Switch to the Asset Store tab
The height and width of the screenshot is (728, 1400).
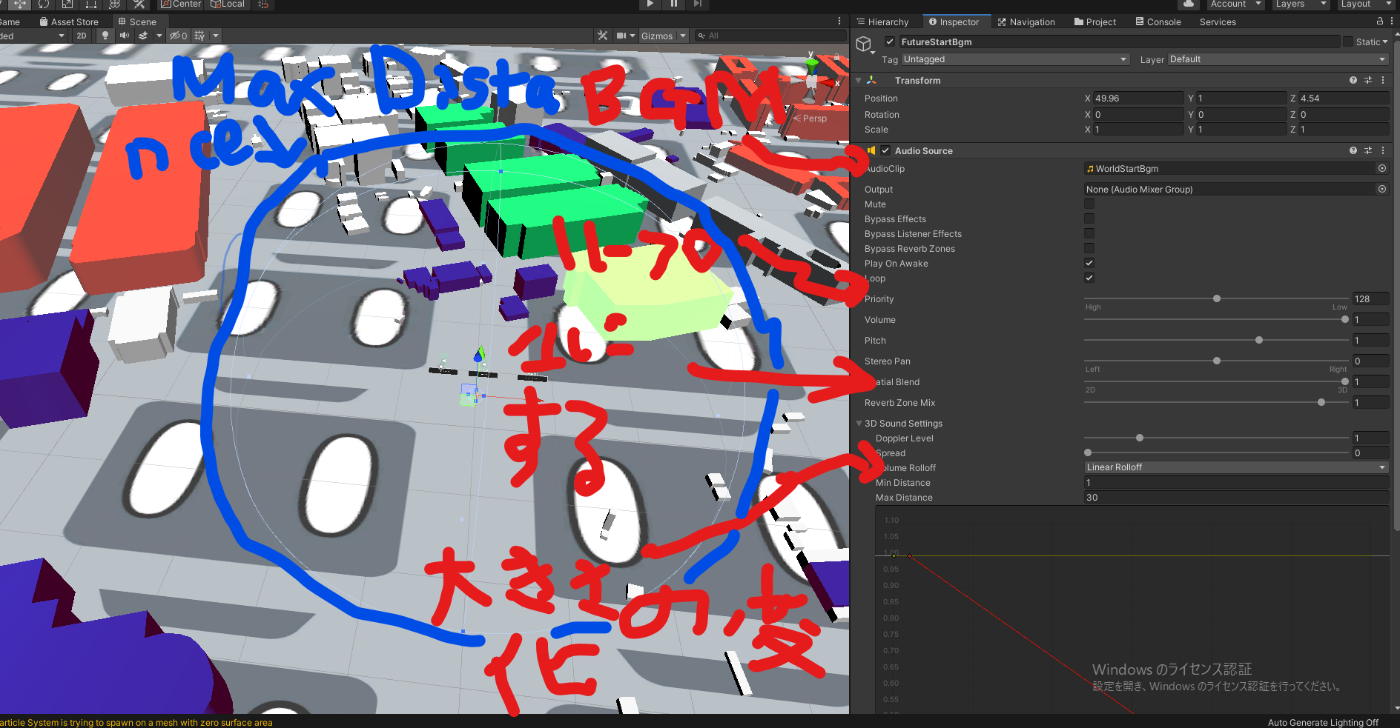[68, 21]
